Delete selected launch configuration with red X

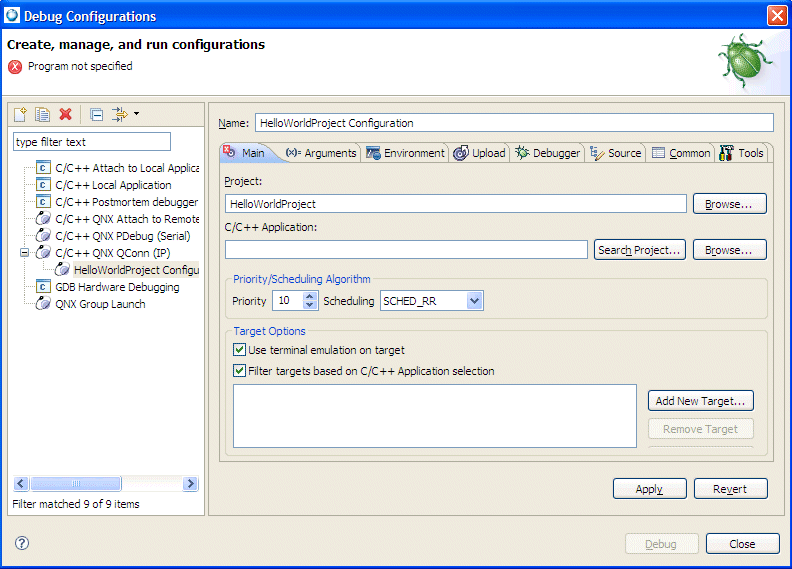click(x=66, y=115)
